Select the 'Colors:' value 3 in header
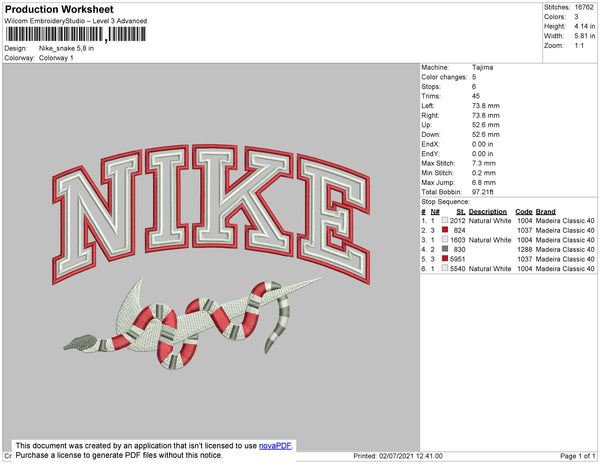The image size is (600, 464). click(x=576, y=17)
